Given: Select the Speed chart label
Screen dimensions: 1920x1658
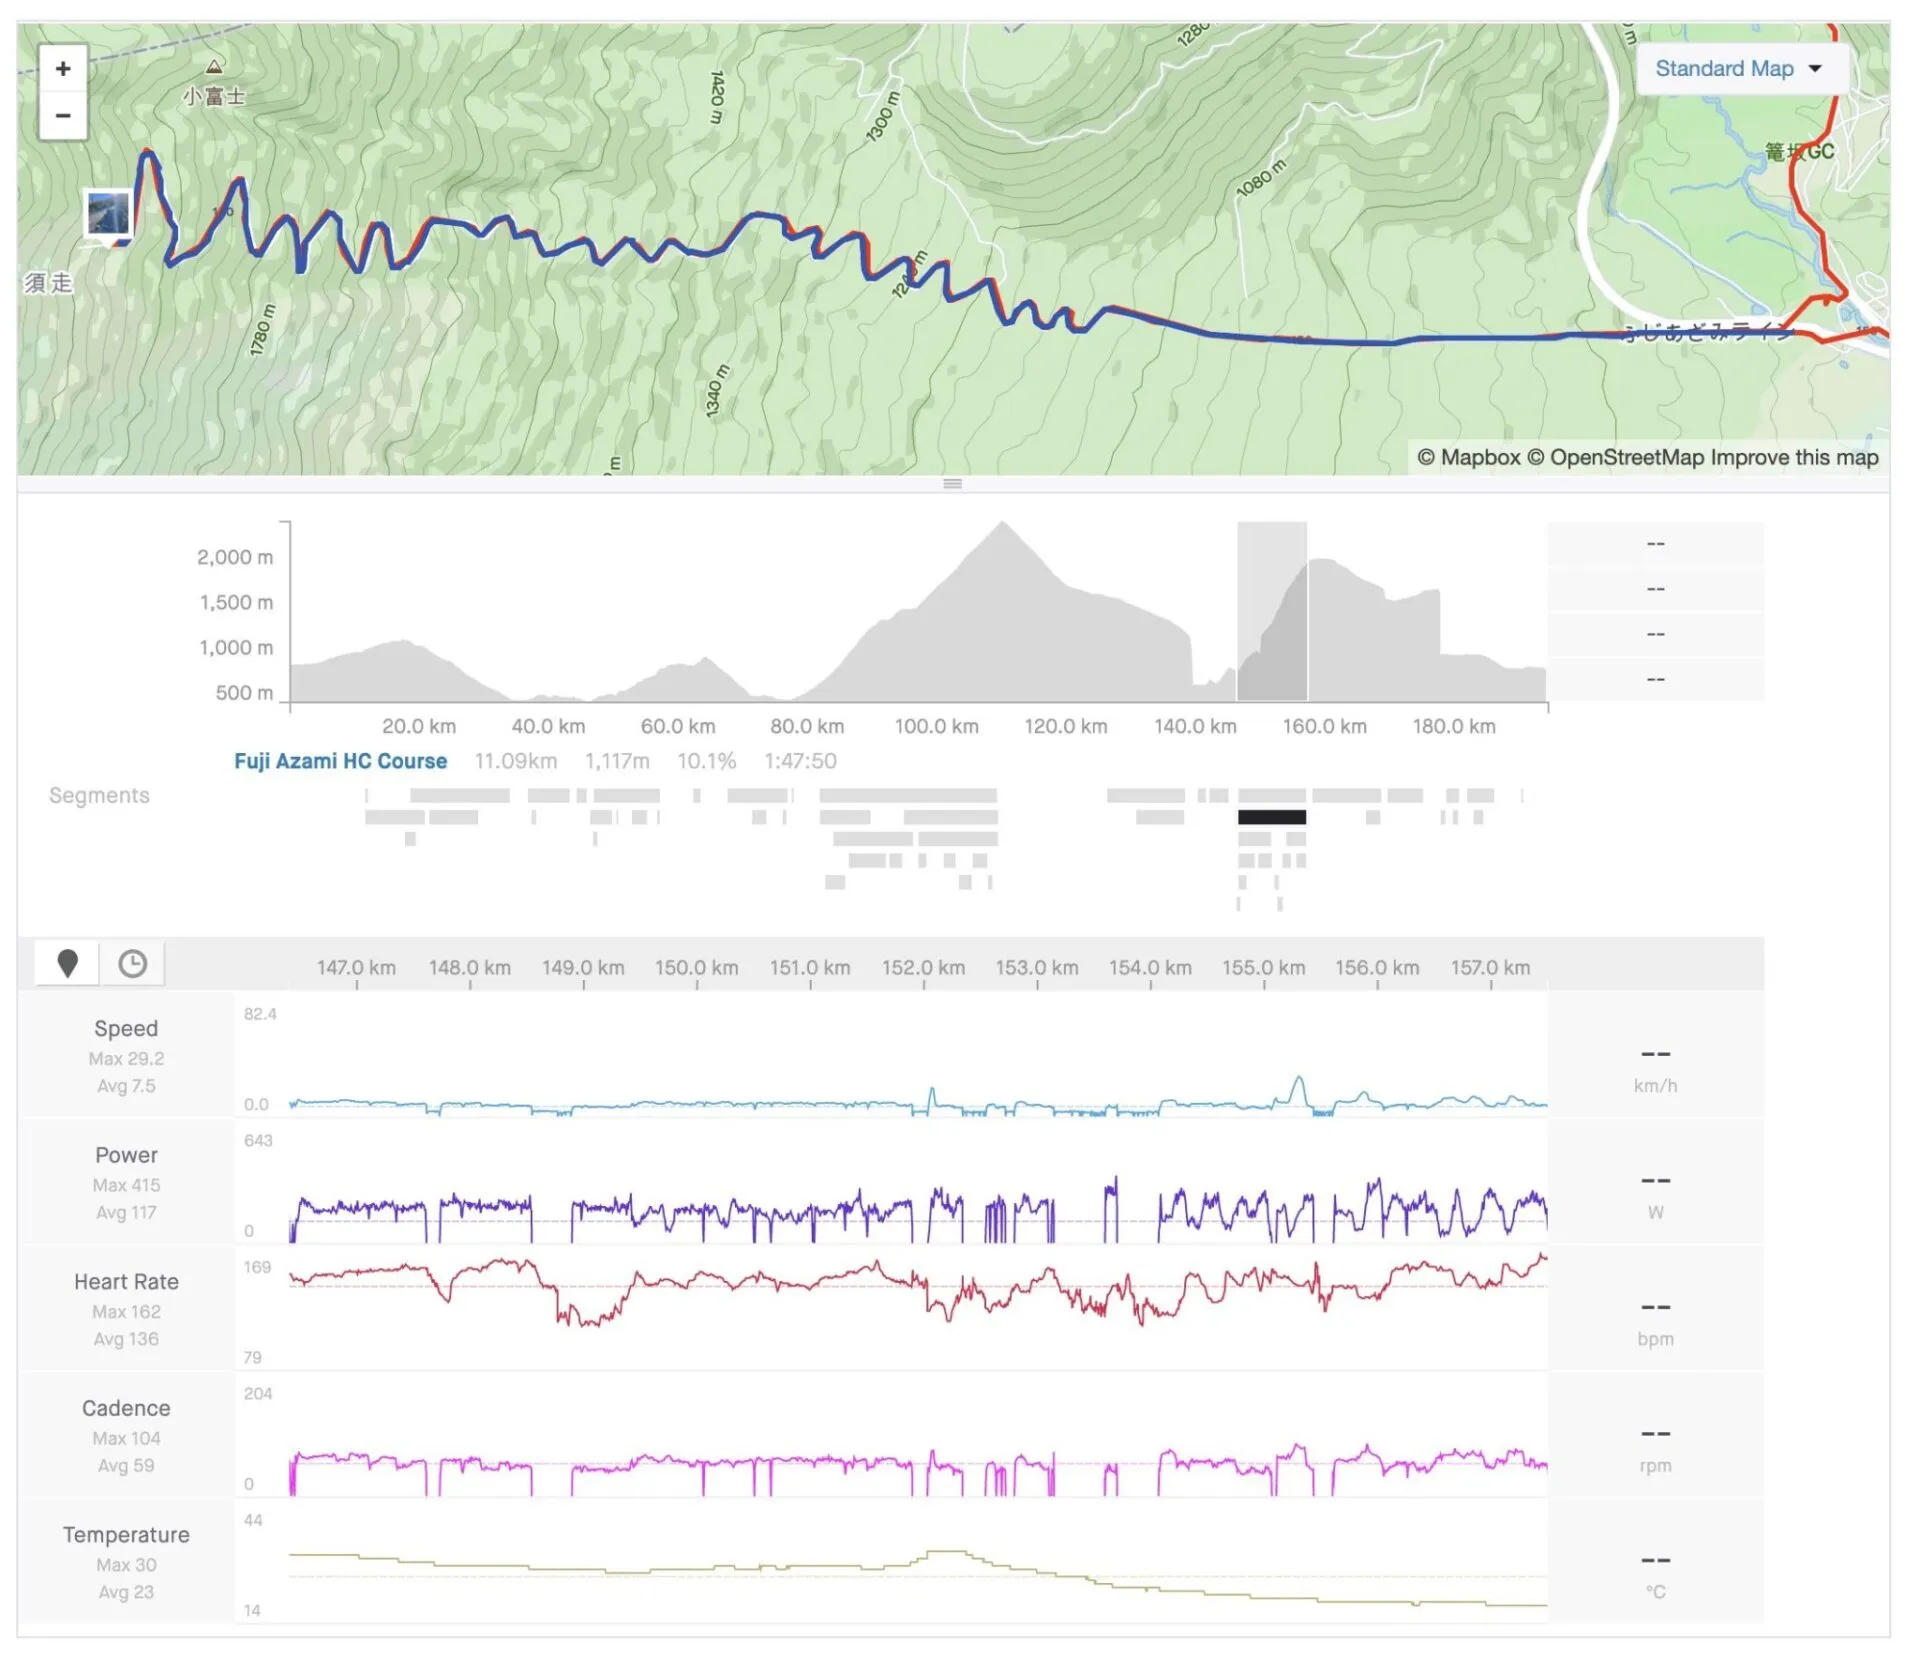Looking at the screenshot, I should (x=126, y=1028).
